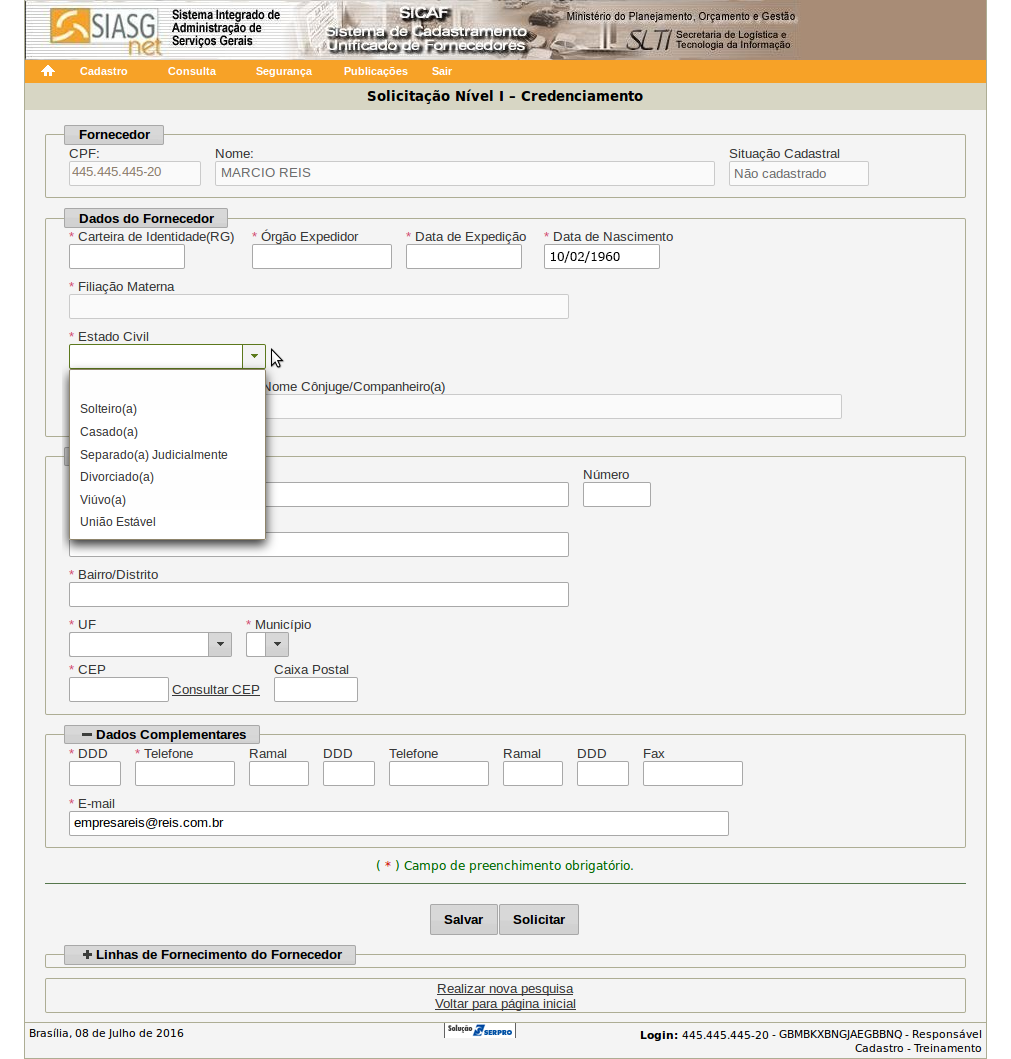Click the Fornecedor section header
Viewport: 1011px width, 1059px height.
(x=114, y=134)
